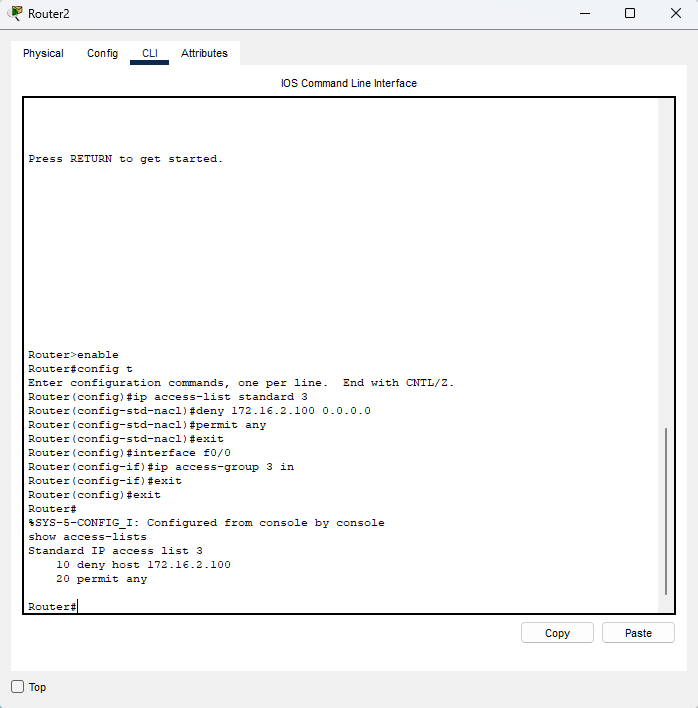Click 'ip access-list standard 3' command line
Viewport: 698px width, 708px height.
(168, 397)
